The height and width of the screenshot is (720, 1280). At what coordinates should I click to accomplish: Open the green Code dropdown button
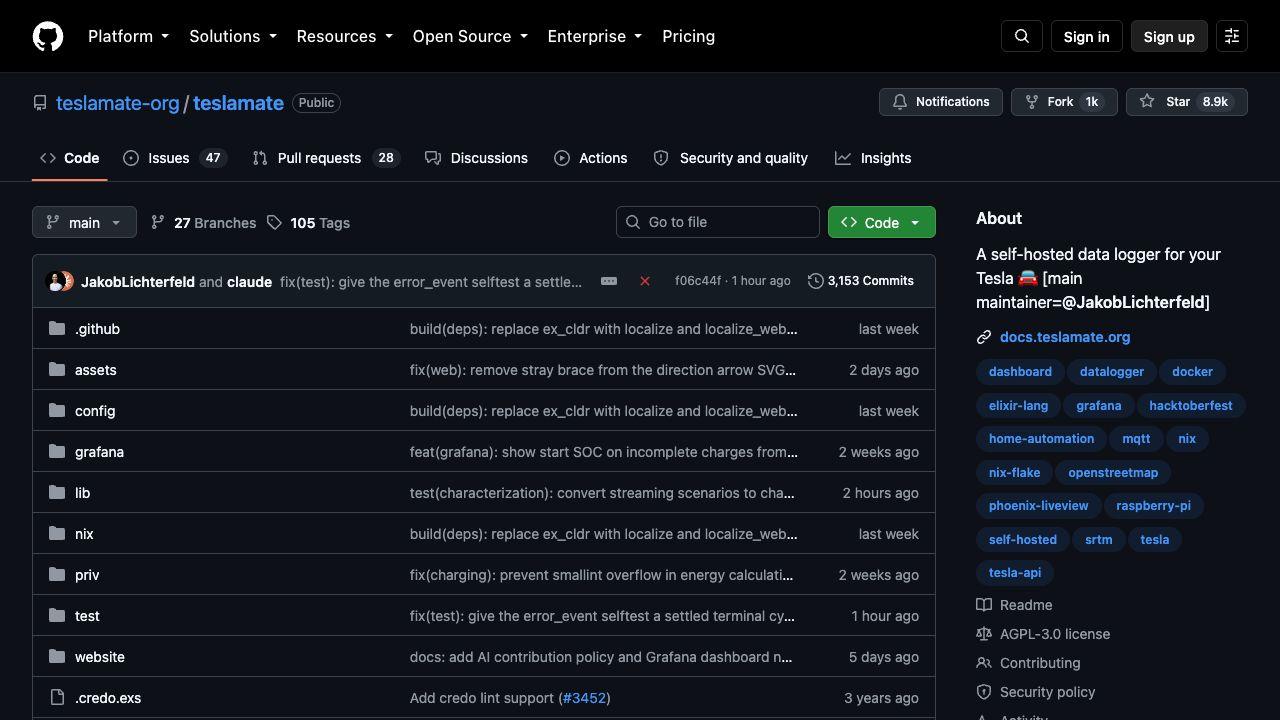click(x=882, y=222)
